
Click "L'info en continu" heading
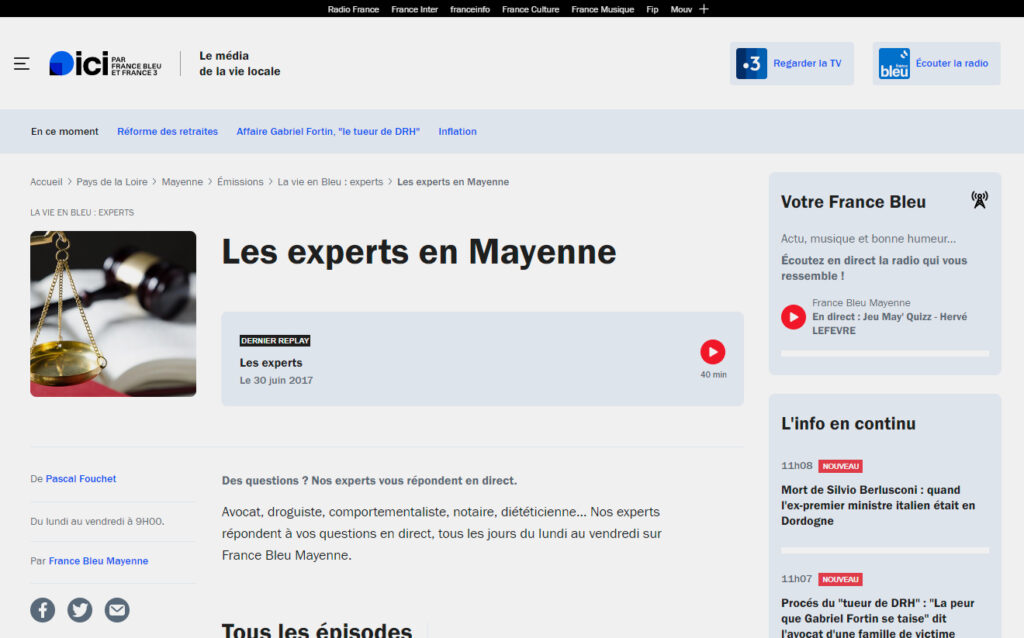click(x=848, y=424)
